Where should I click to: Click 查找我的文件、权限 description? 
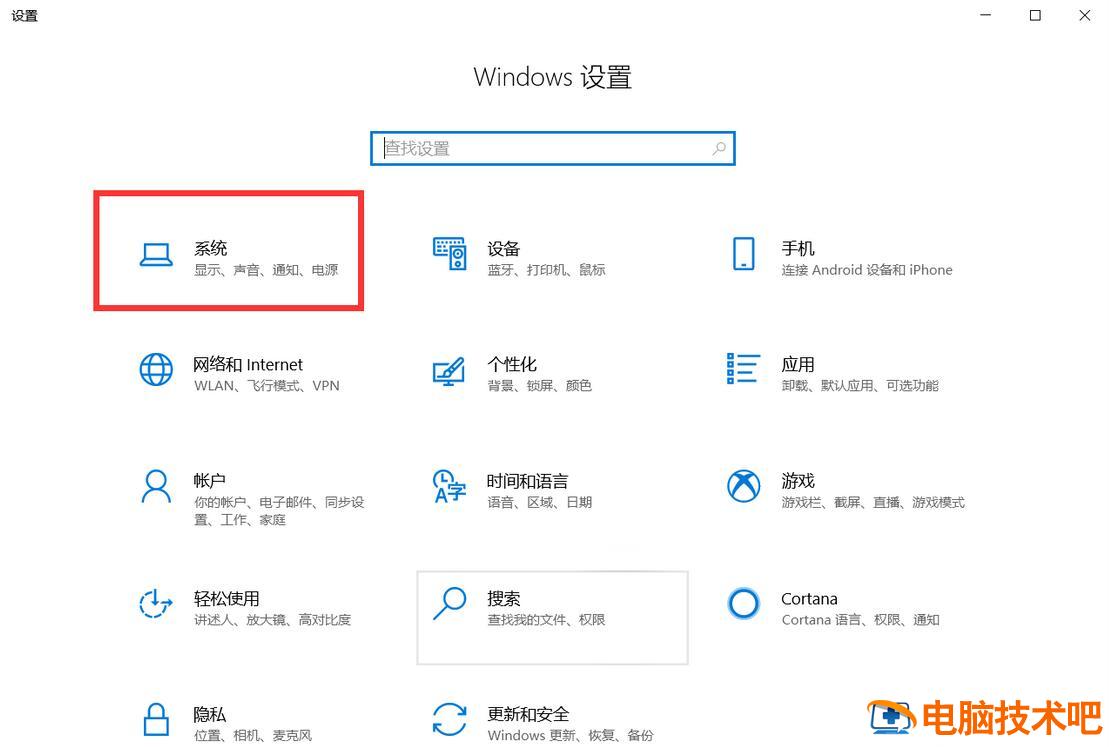(546, 620)
